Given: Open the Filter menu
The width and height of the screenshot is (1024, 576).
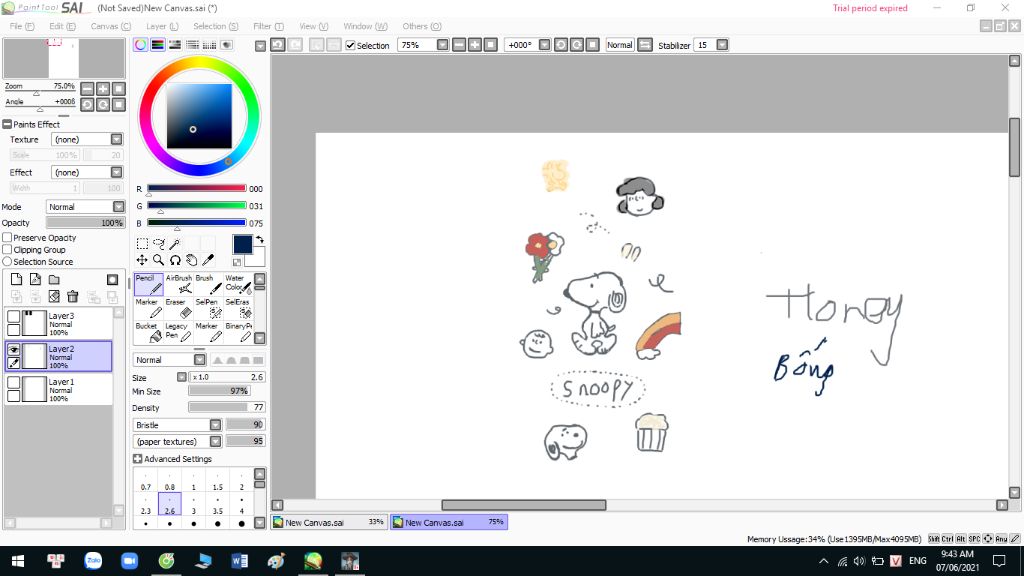Looking at the screenshot, I should (x=268, y=26).
